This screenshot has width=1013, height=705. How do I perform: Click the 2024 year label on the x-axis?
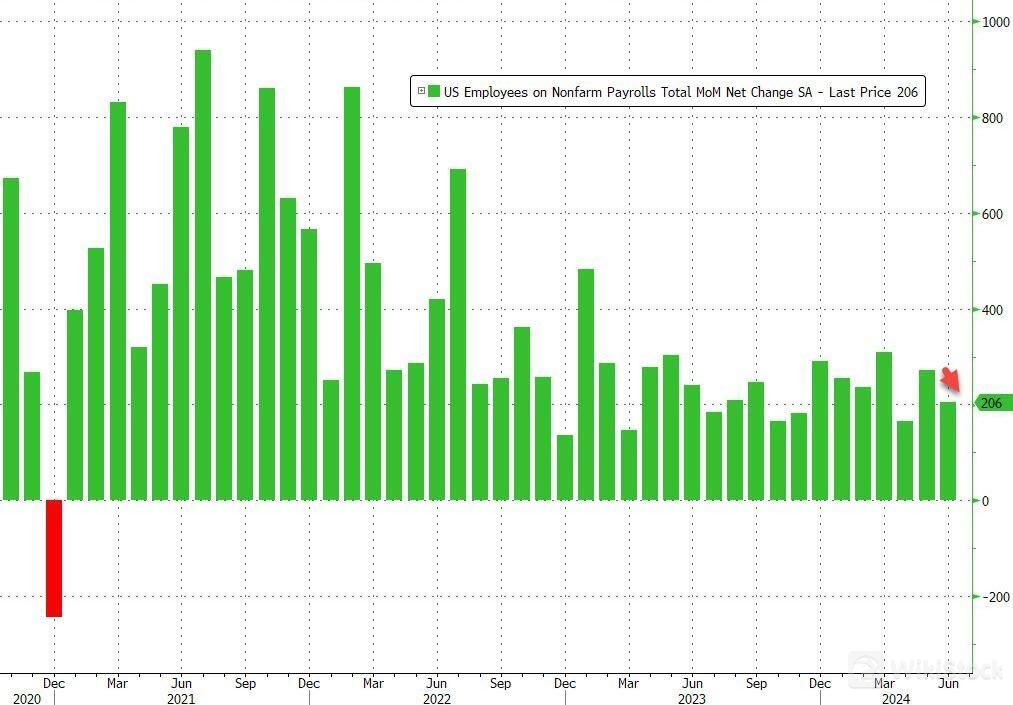[895, 699]
